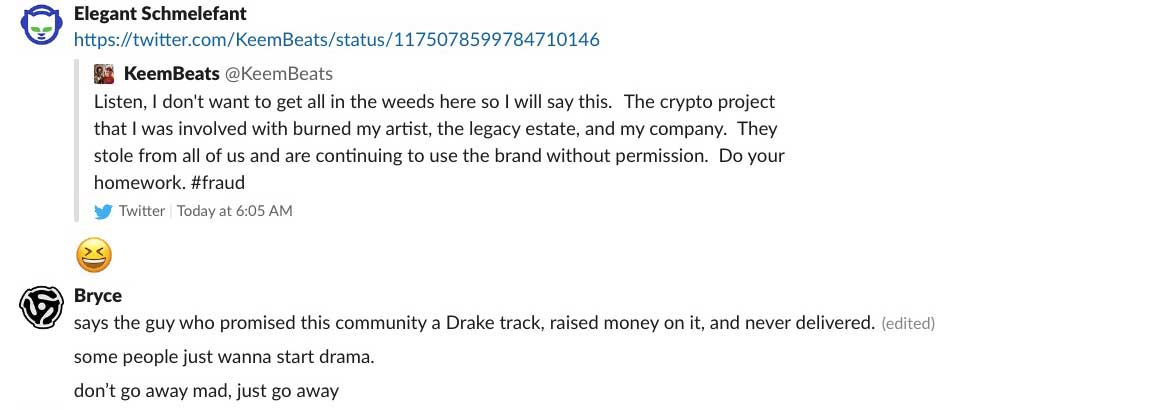Click the @KeemBeats handle text
The image size is (1153, 410).
[278, 73]
